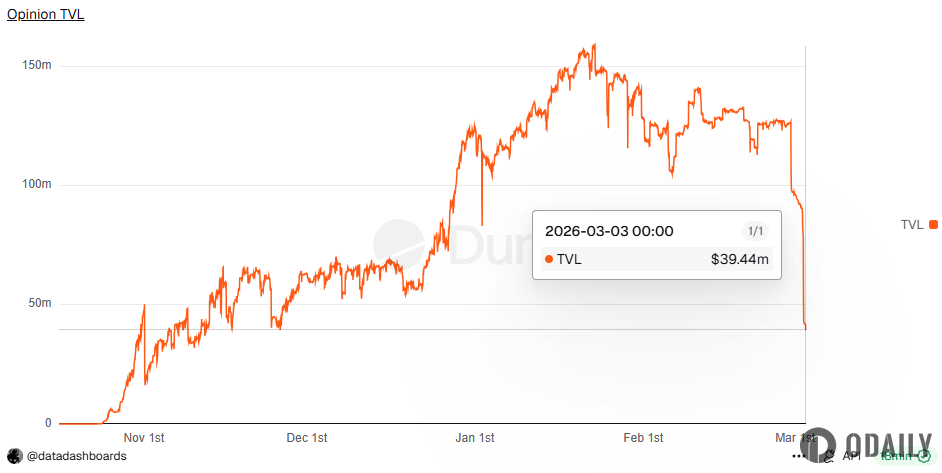The image size is (942, 473).
Task: Click the $39.44m tooltip value
Action: 739,260
